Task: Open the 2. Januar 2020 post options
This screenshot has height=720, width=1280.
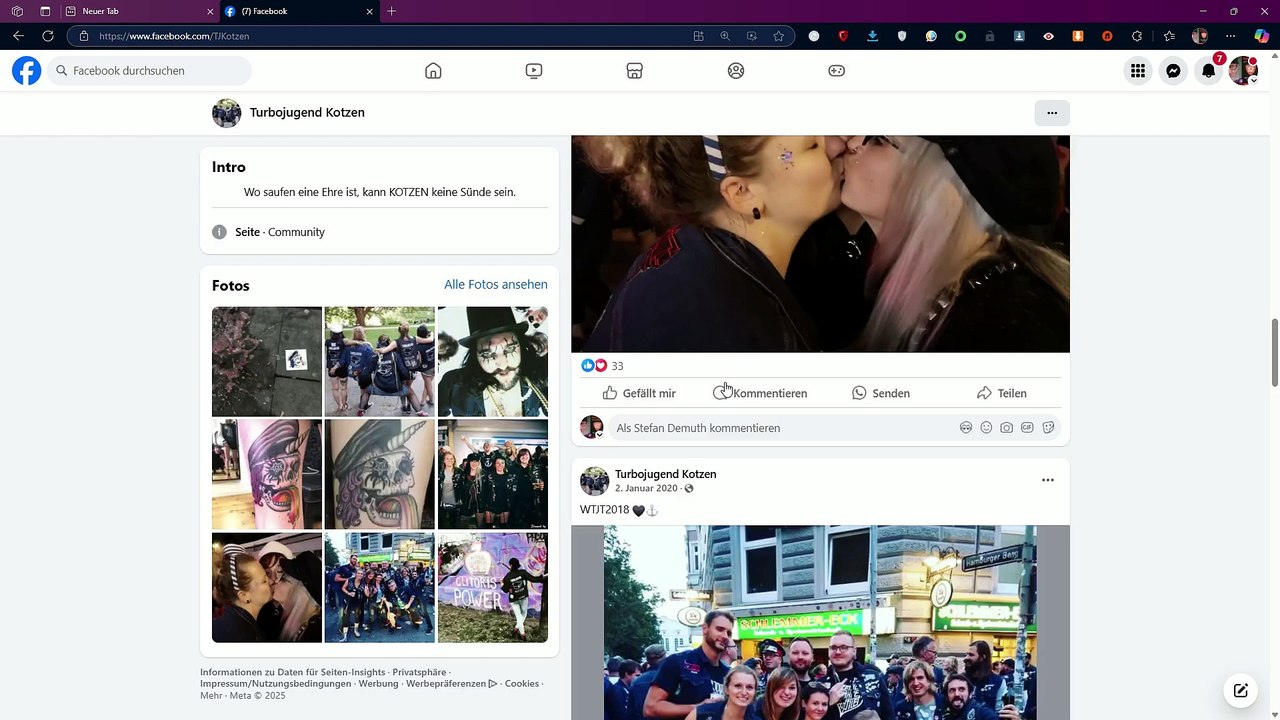Action: [1048, 480]
